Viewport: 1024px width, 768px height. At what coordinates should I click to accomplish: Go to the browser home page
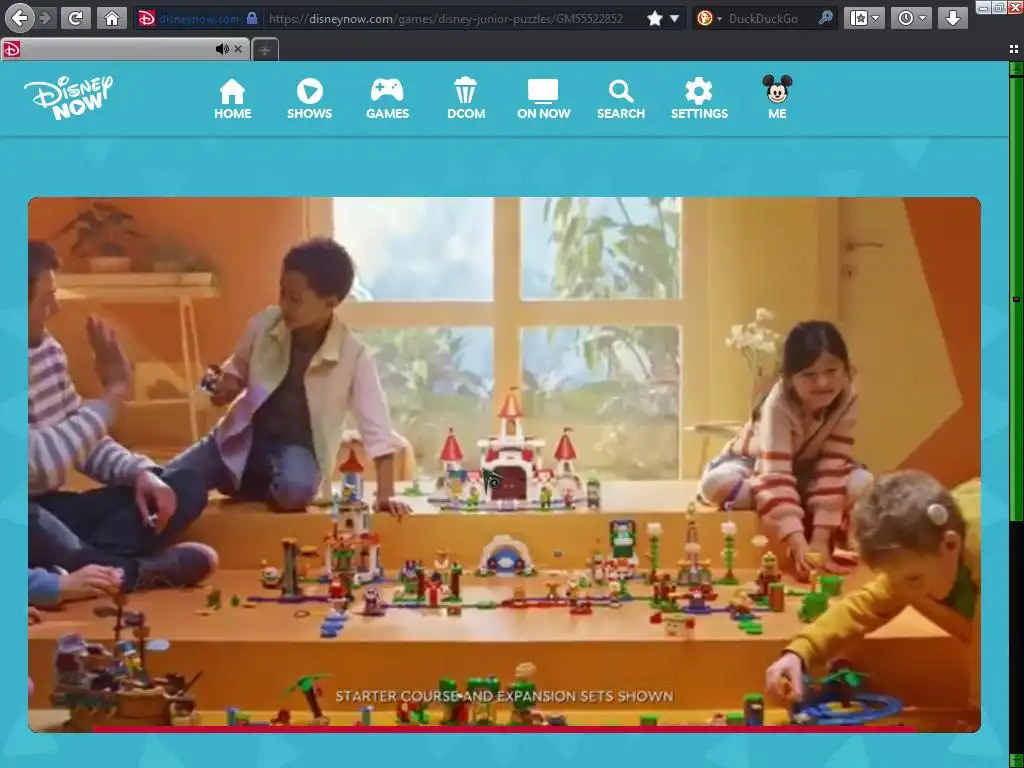pos(112,18)
